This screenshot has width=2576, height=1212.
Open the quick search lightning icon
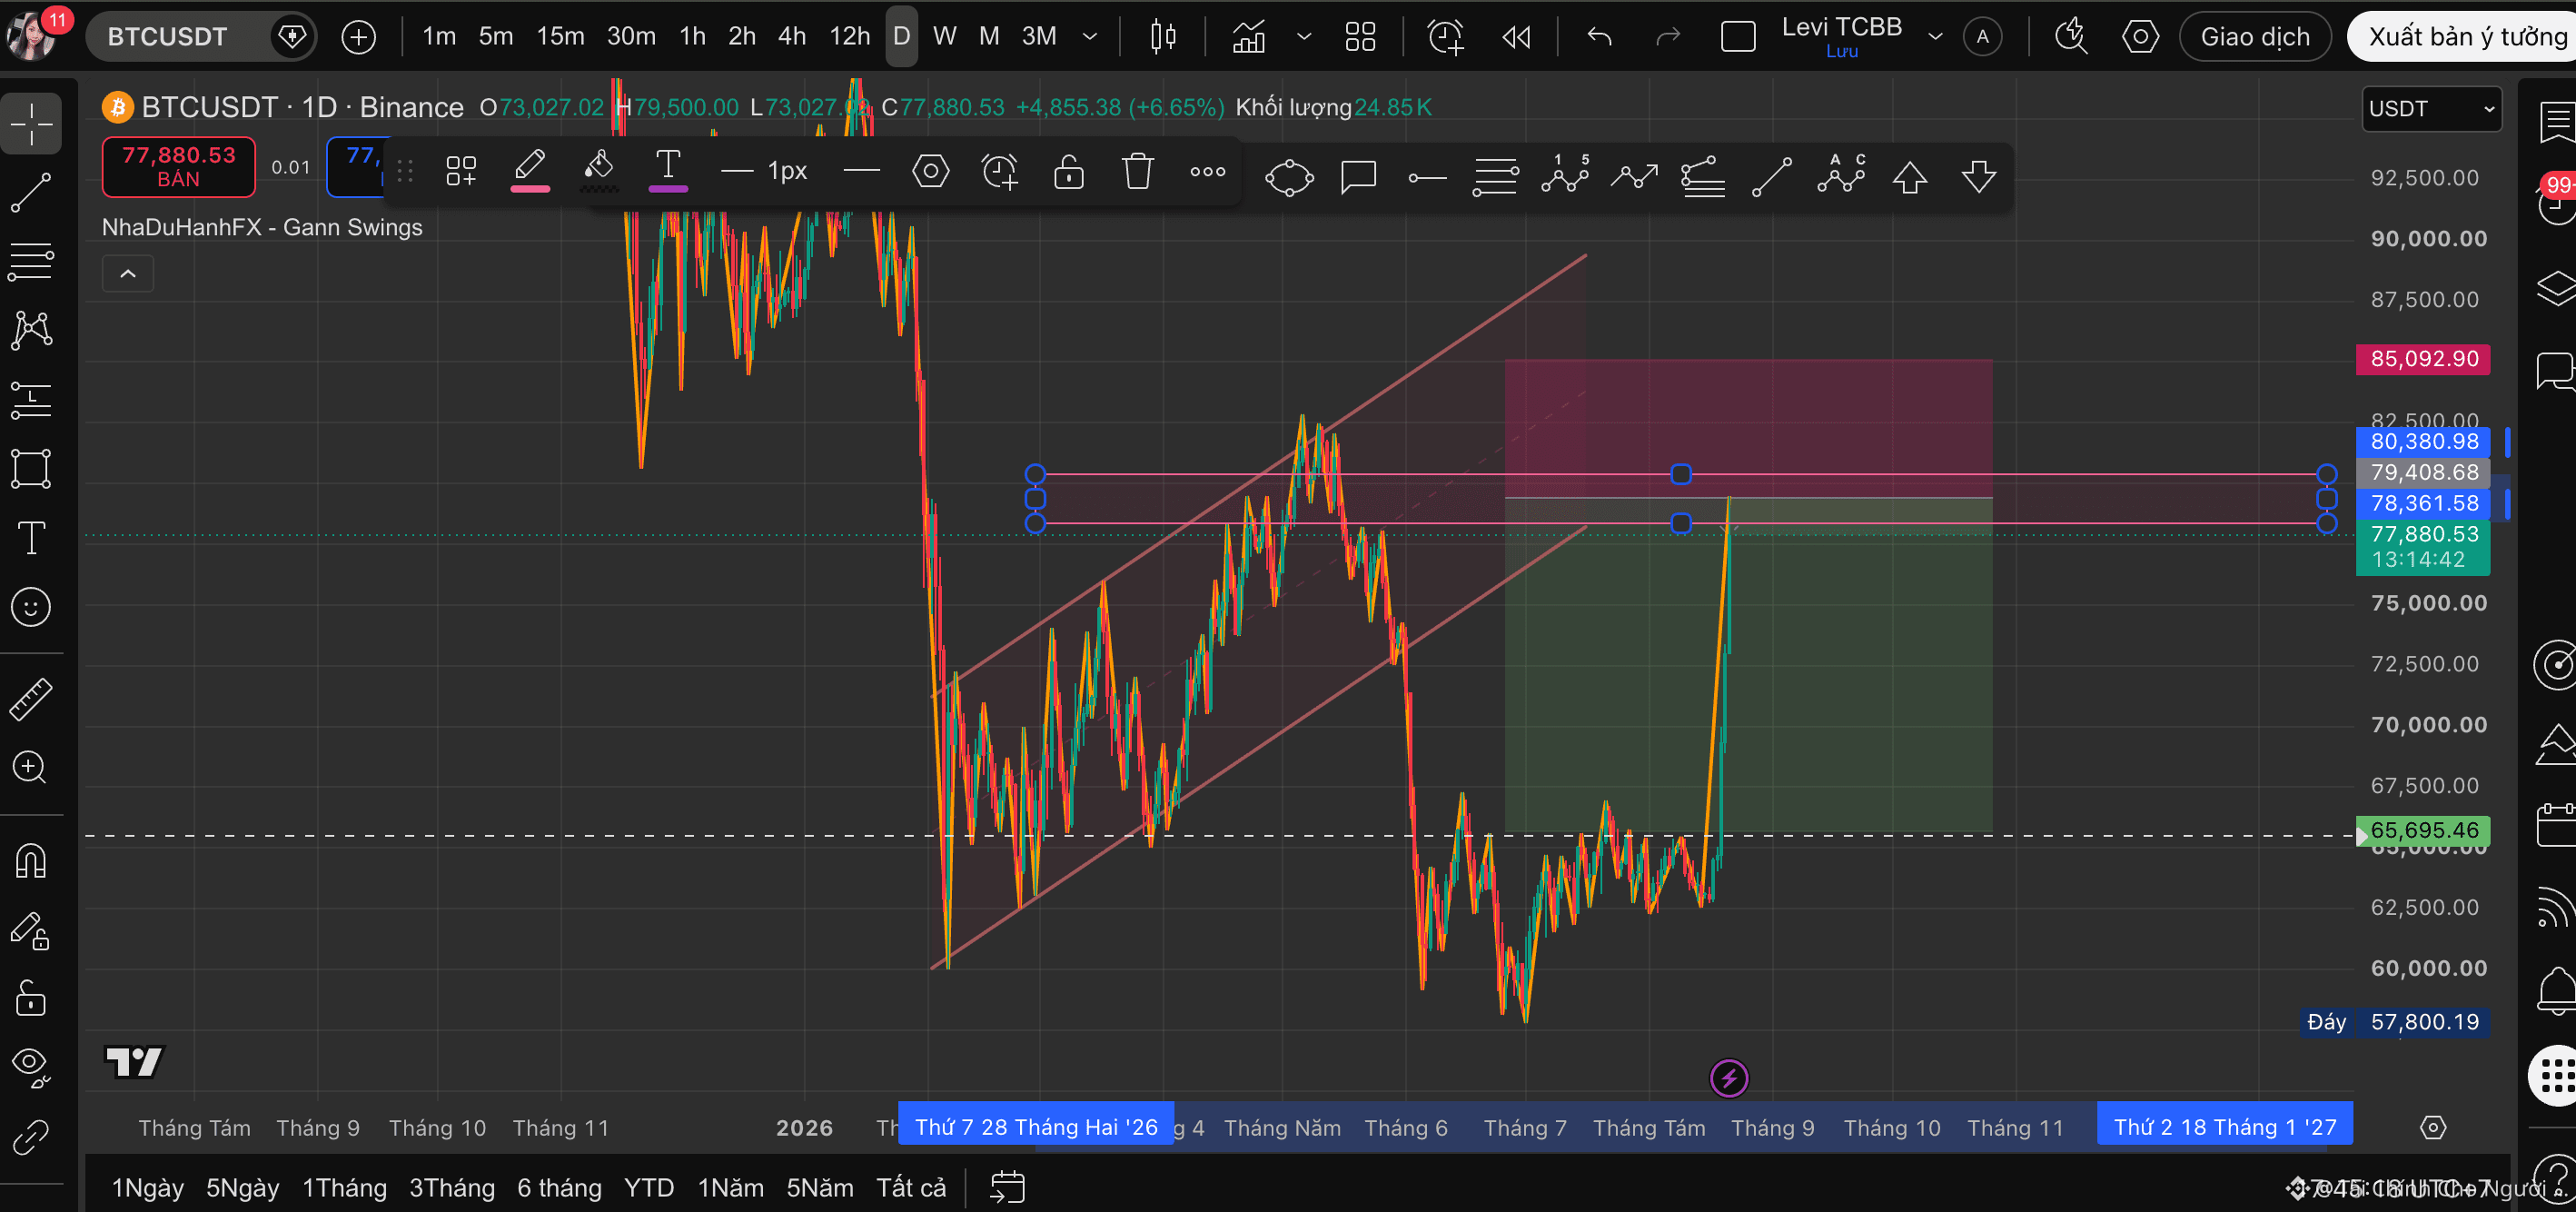(2070, 37)
